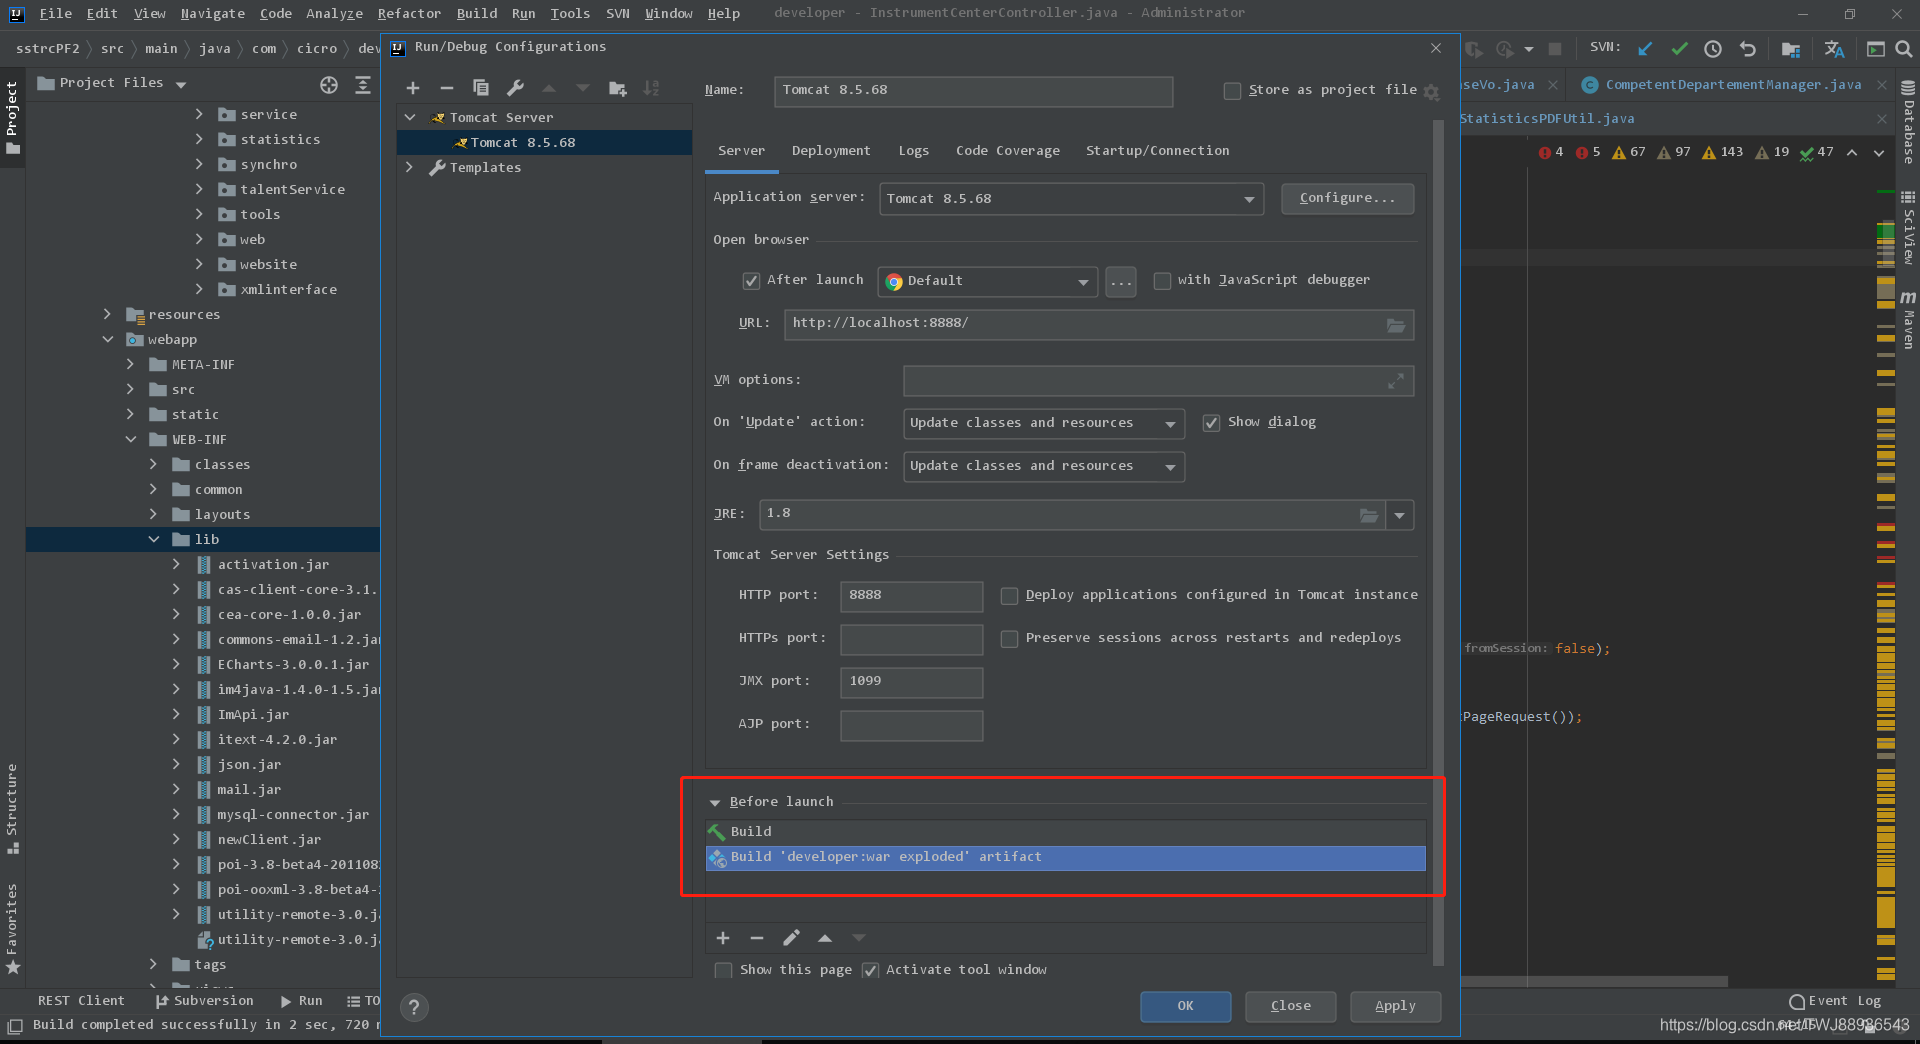Image resolution: width=1920 pixels, height=1044 pixels.
Task: Open JRE dropdown arrow
Action: [1400, 515]
